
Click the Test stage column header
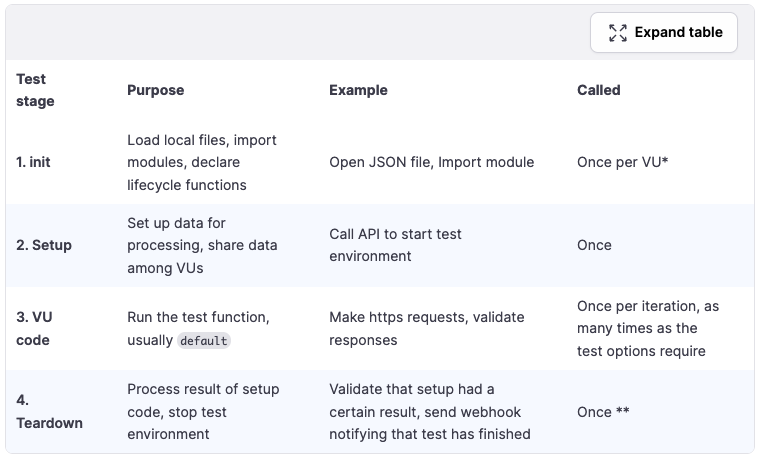[36, 90]
